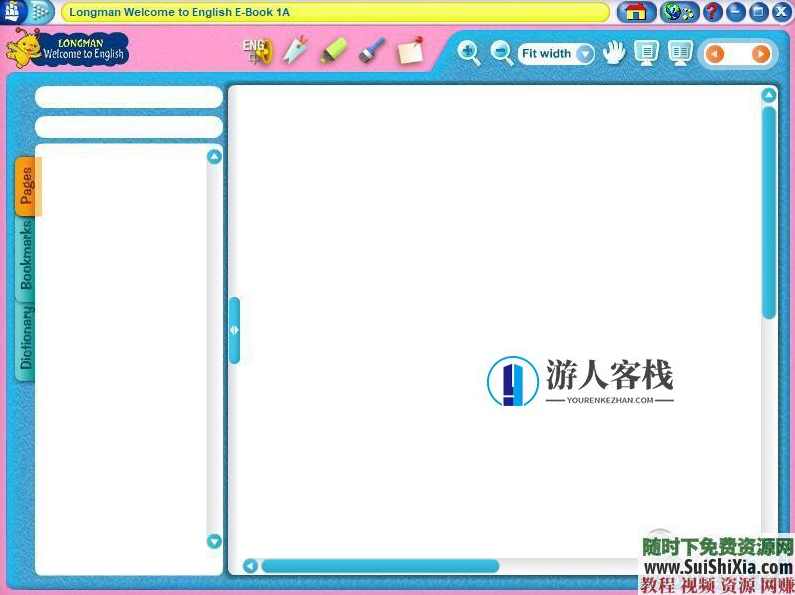Open the globe web resources icon
The width and height of the screenshot is (795, 595).
tap(679, 12)
